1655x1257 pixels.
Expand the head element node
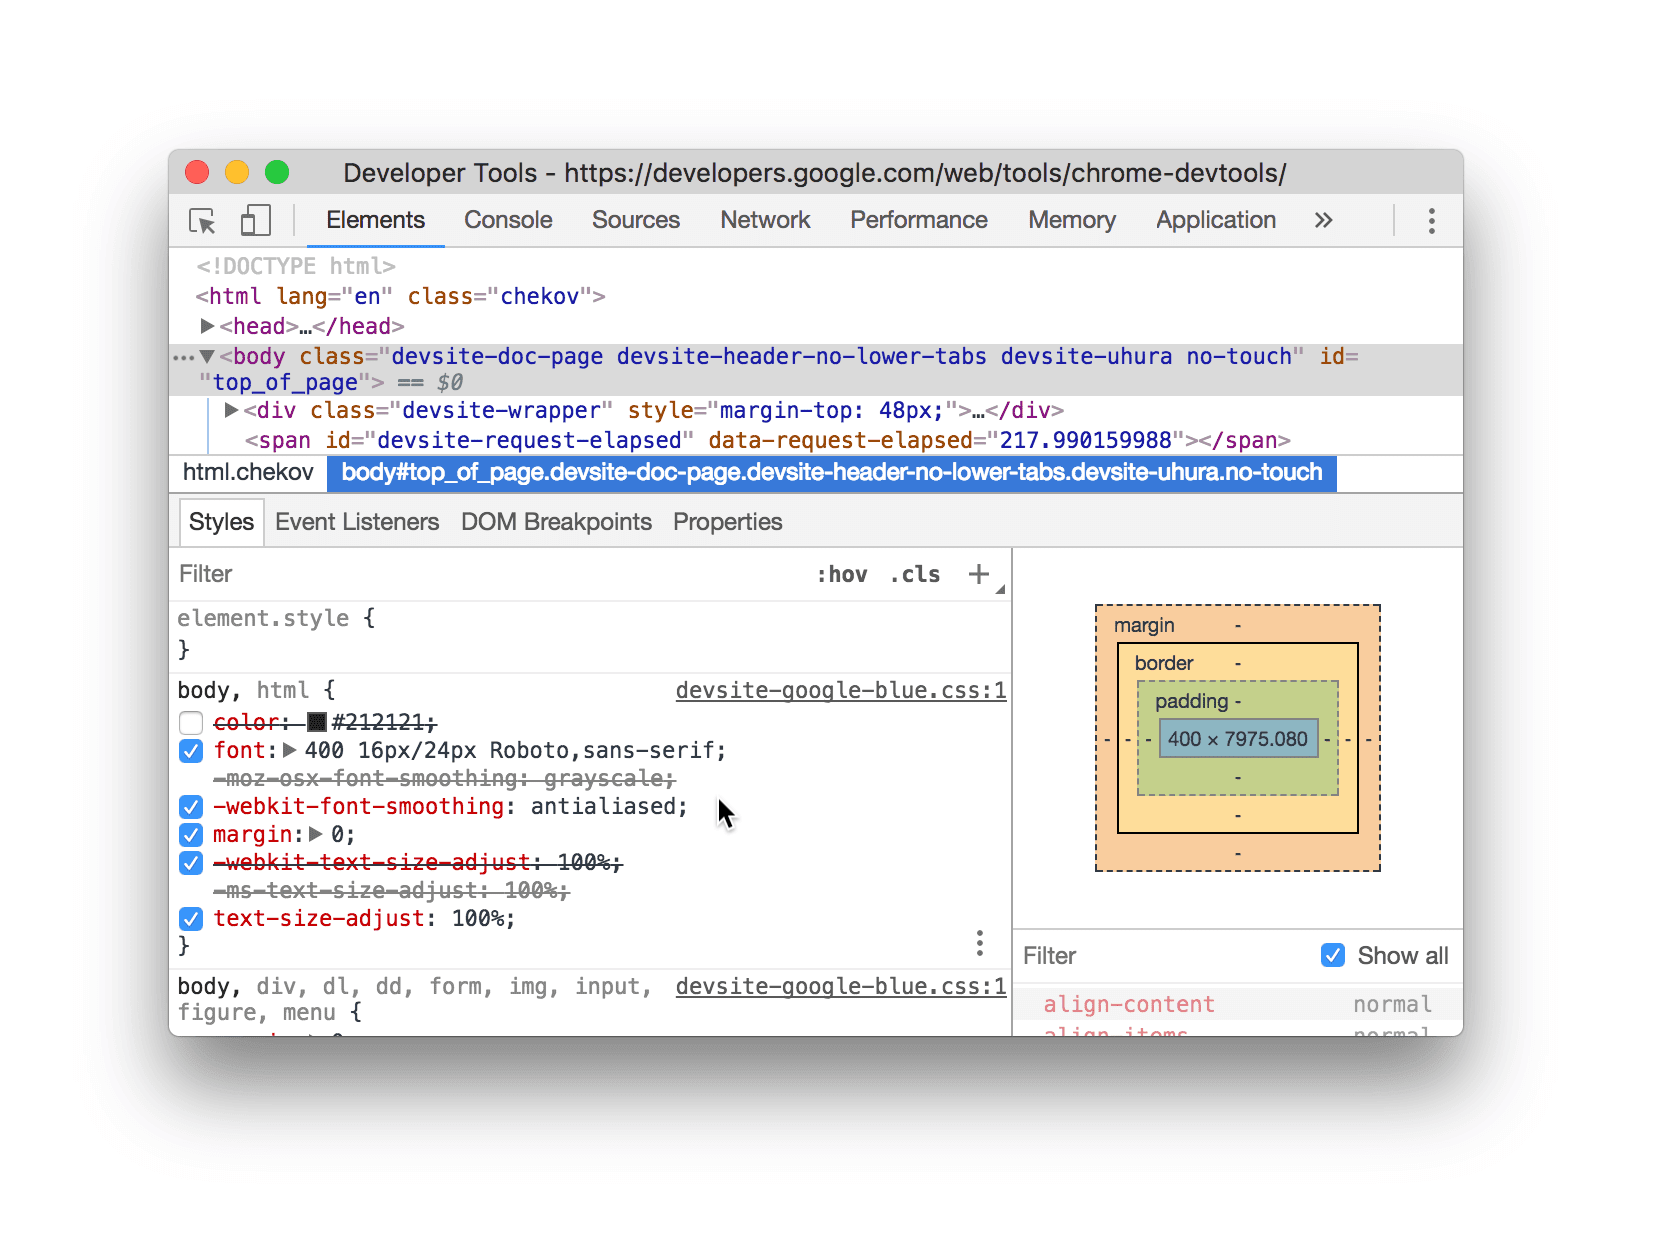207,326
